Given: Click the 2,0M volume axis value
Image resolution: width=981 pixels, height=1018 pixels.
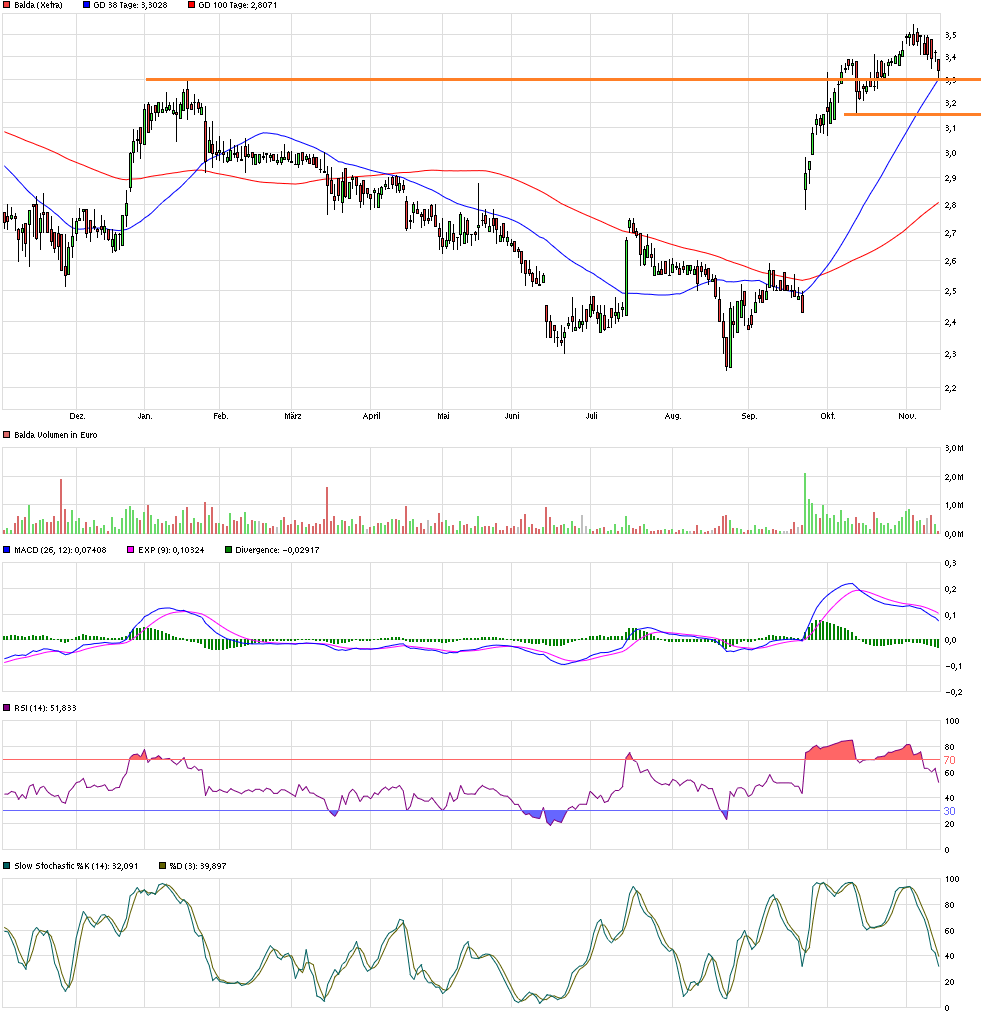Looking at the screenshot, I should [954, 477].
